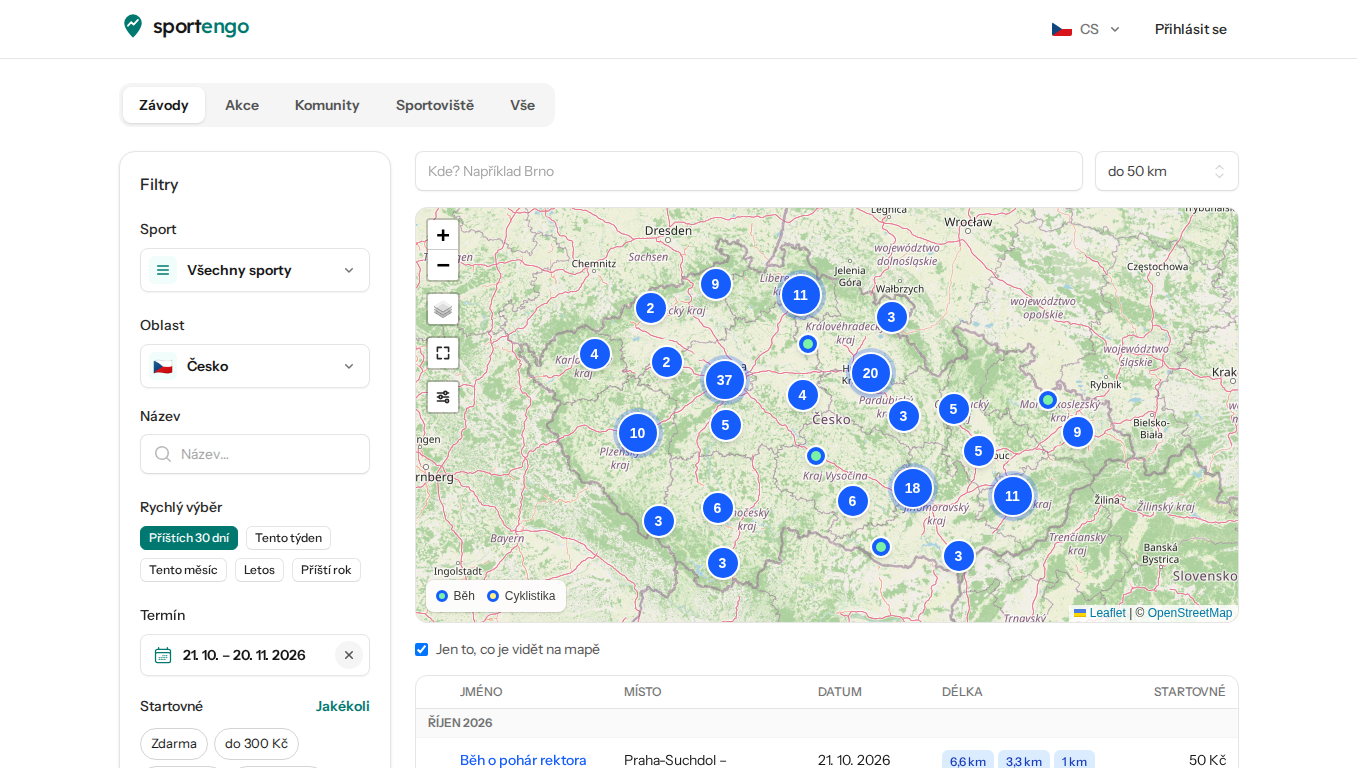Open the "do 50 km" distance selector
Screen dimensions: 1357x768
click(1167, 171)
